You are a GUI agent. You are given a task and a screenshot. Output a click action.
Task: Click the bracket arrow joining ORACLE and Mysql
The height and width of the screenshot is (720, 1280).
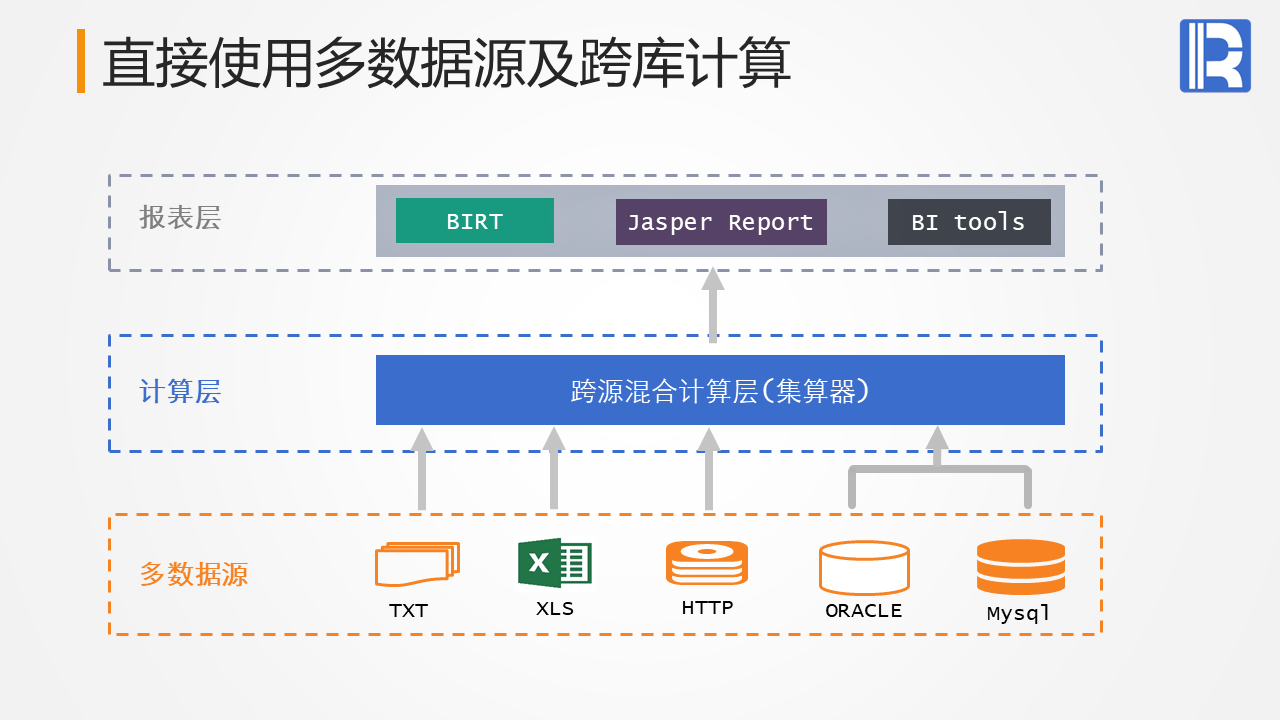(938, 468)
